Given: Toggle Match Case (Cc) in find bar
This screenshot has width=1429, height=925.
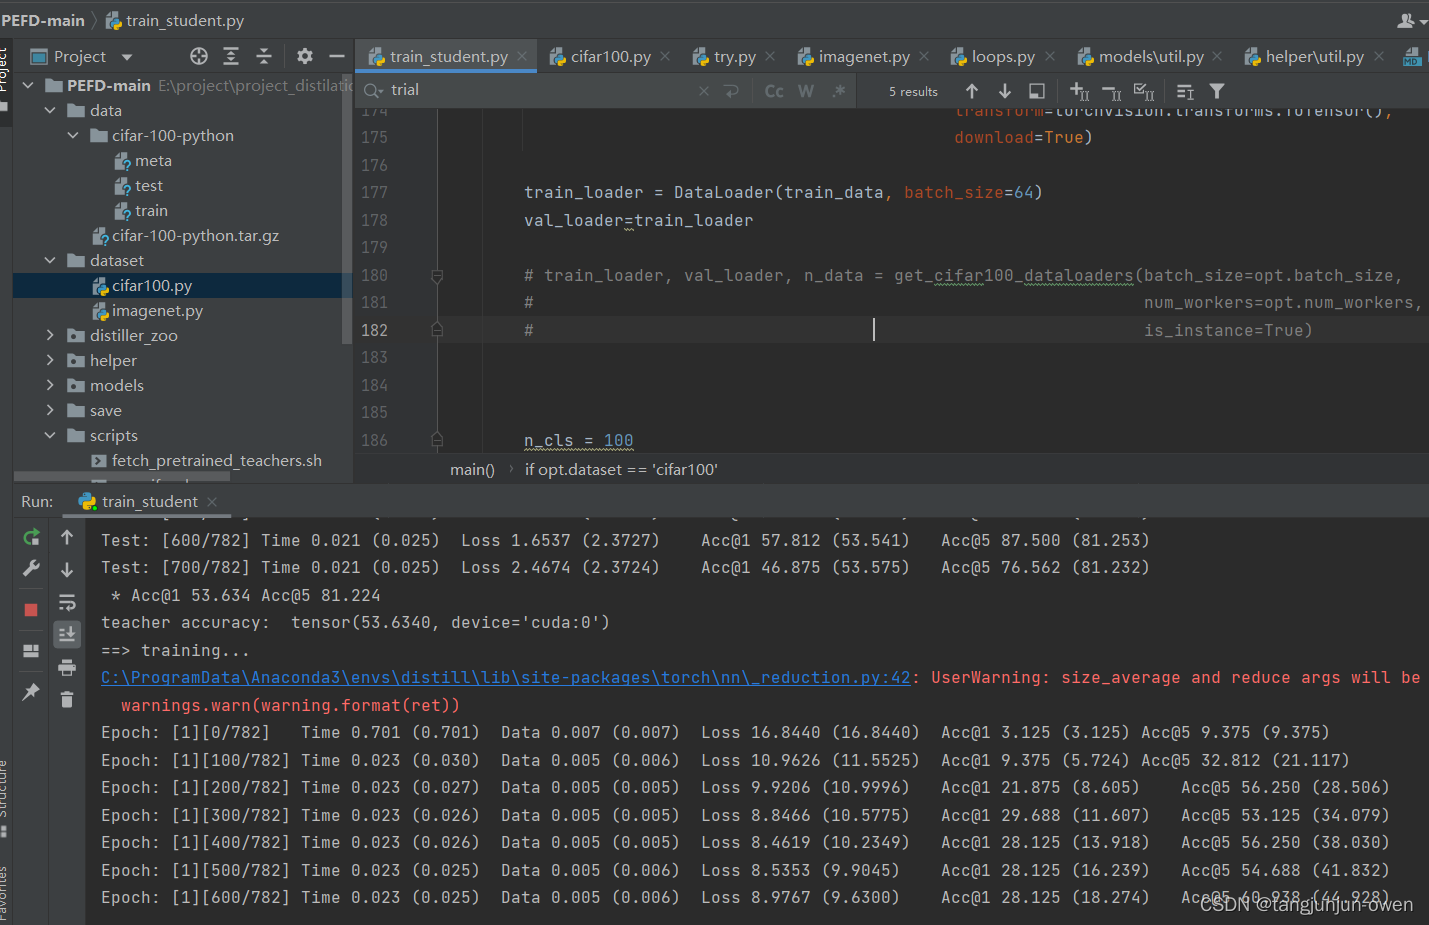Looking at the screenshot, I should pyautogui.click(x=774, y=91).
